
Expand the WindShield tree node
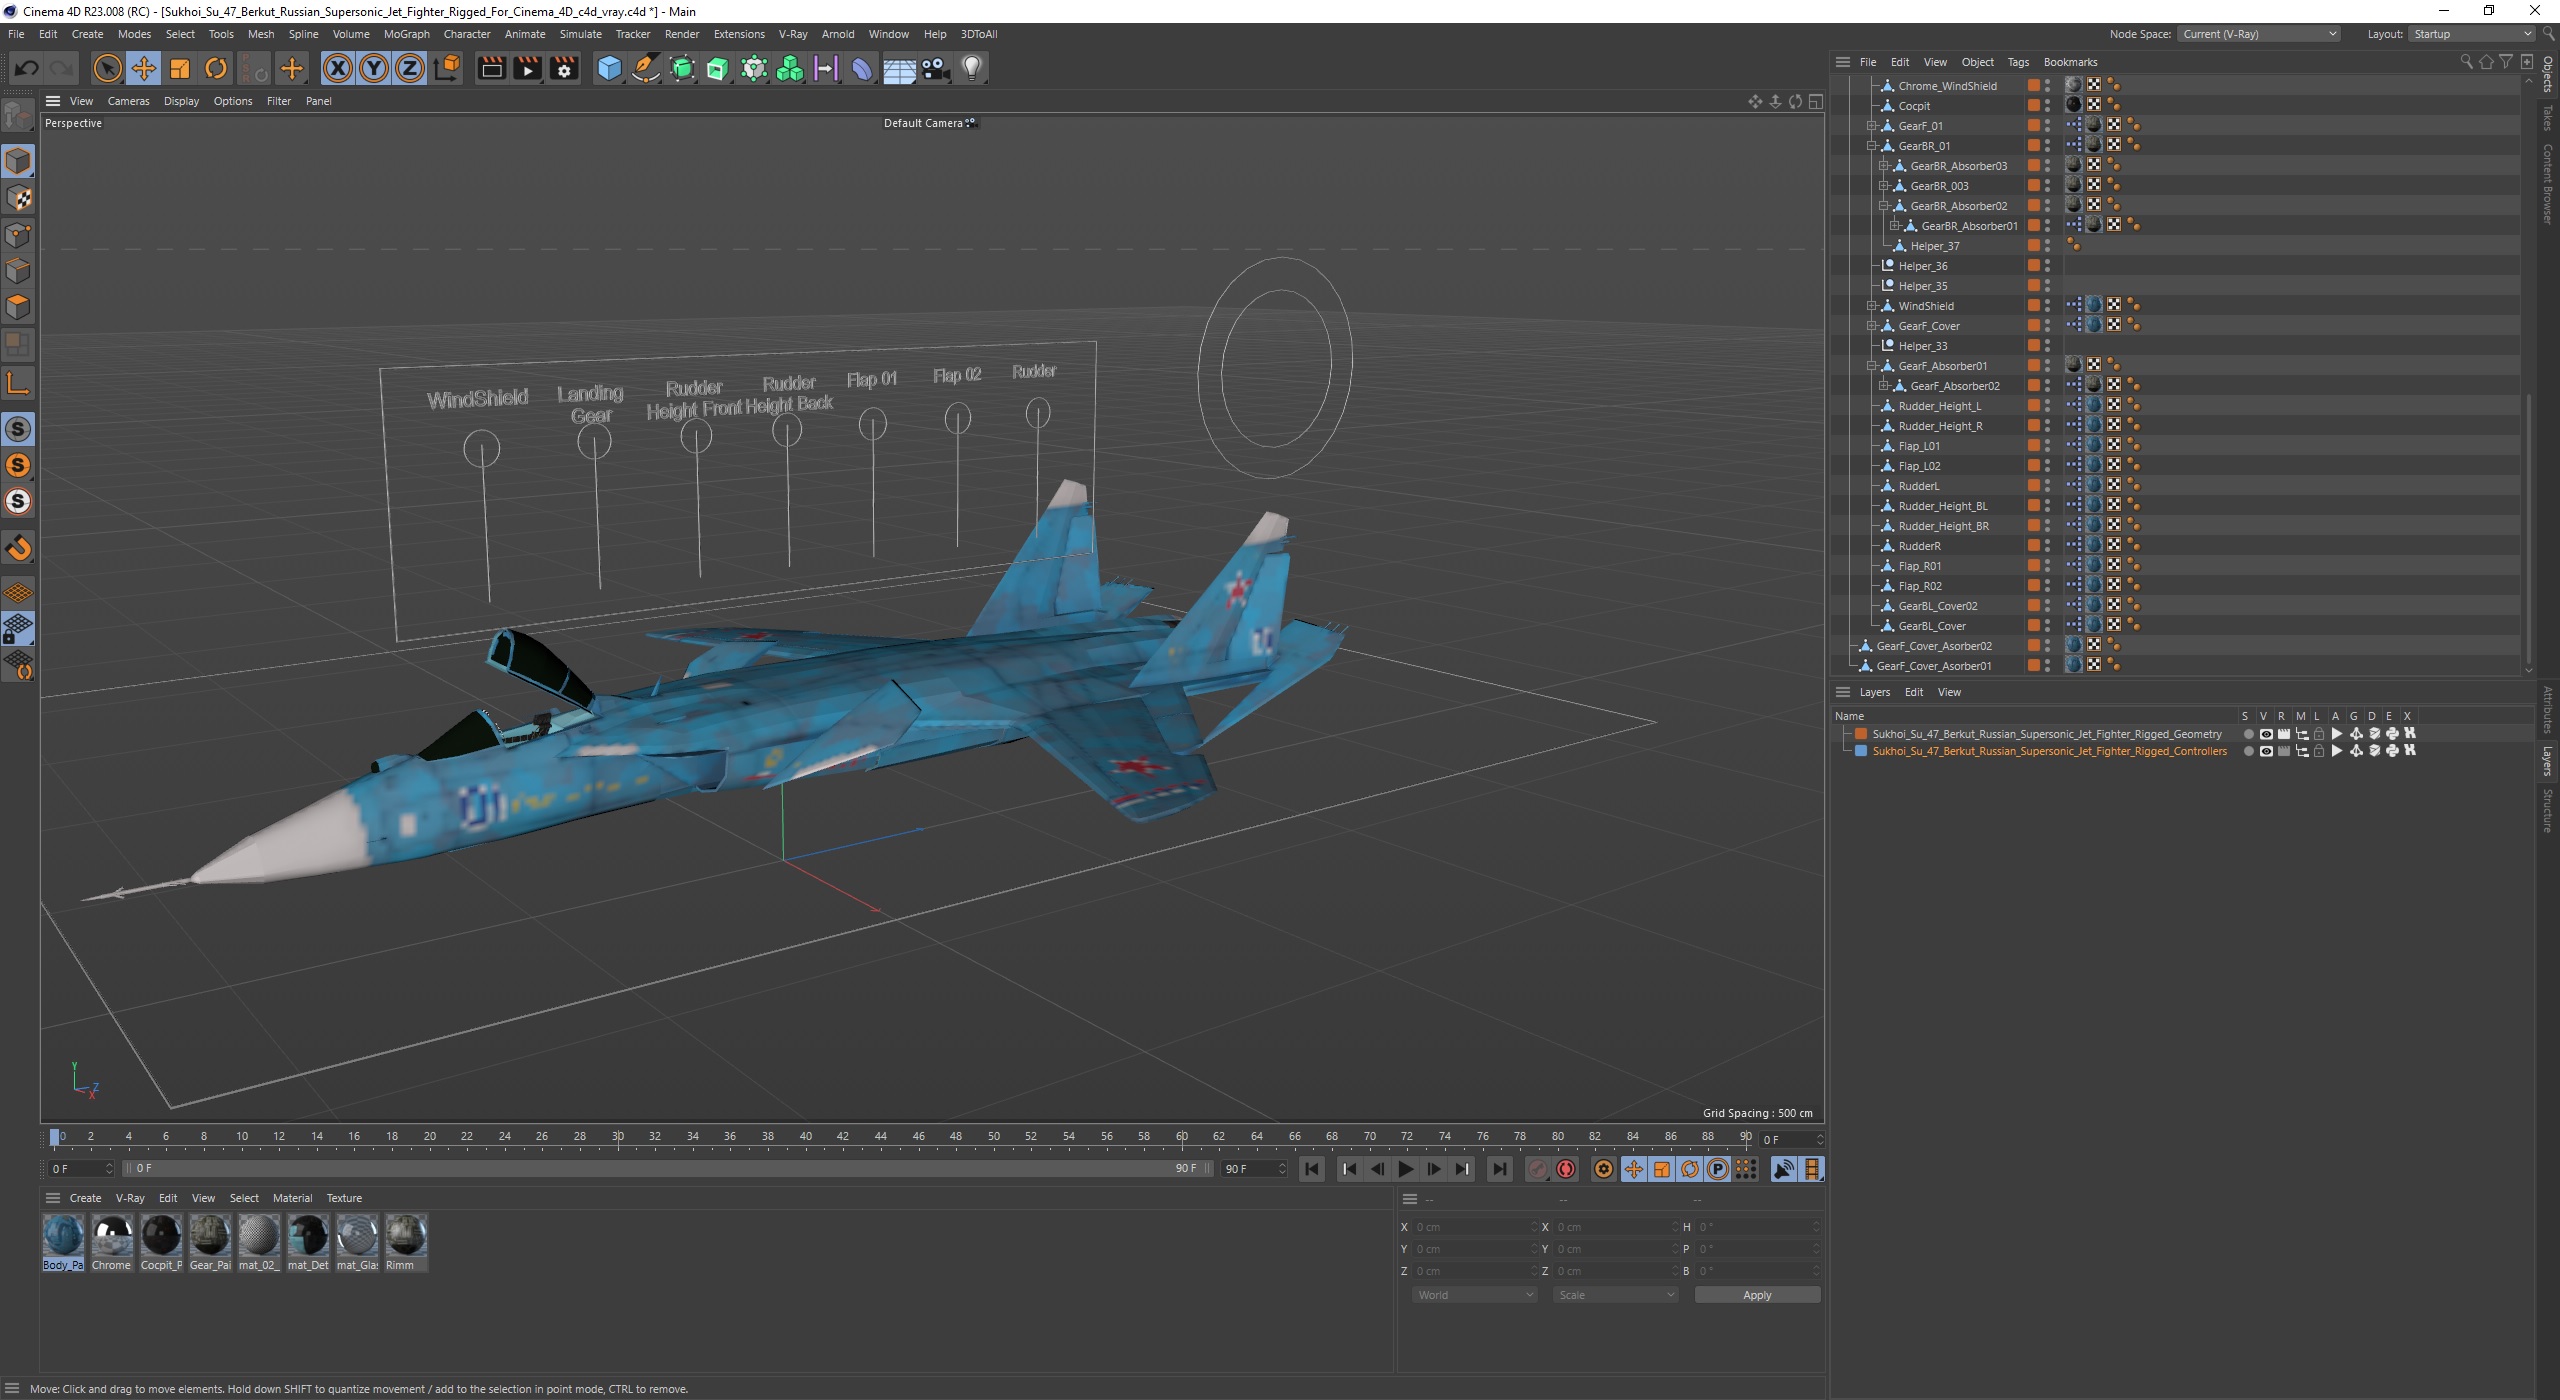pos(1871,306)
